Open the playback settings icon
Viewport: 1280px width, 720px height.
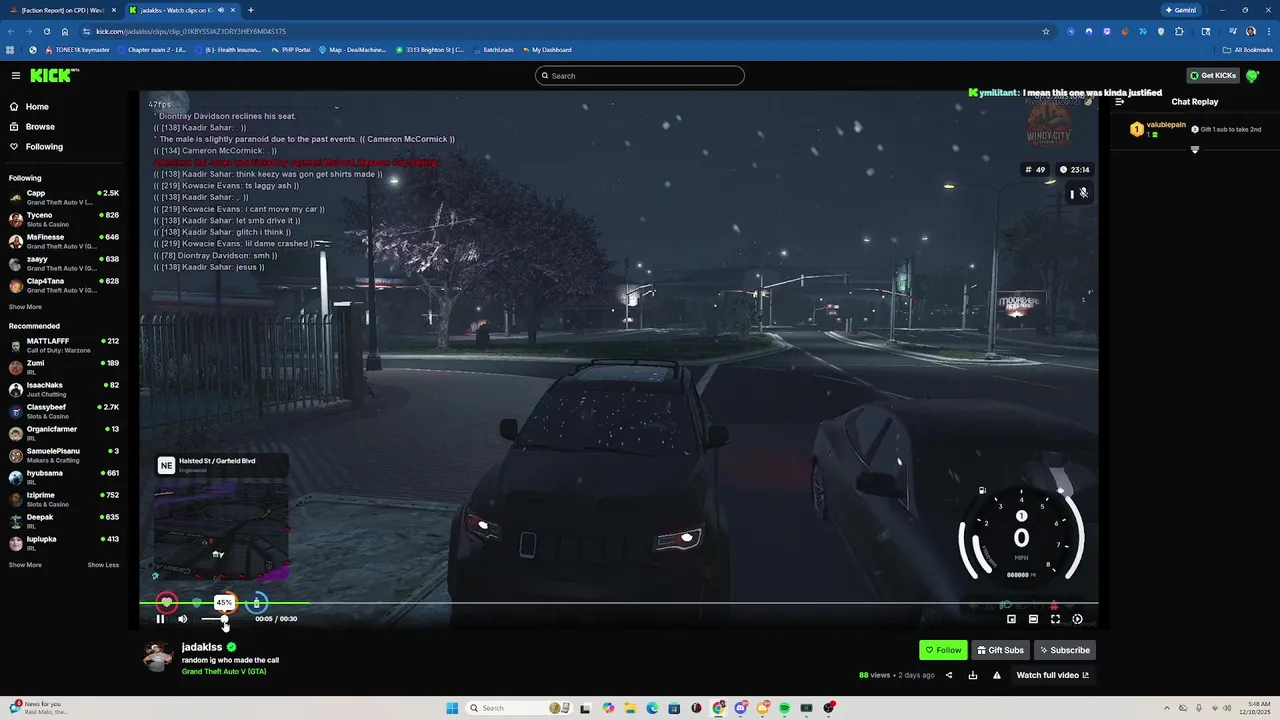pos(1077,619)
